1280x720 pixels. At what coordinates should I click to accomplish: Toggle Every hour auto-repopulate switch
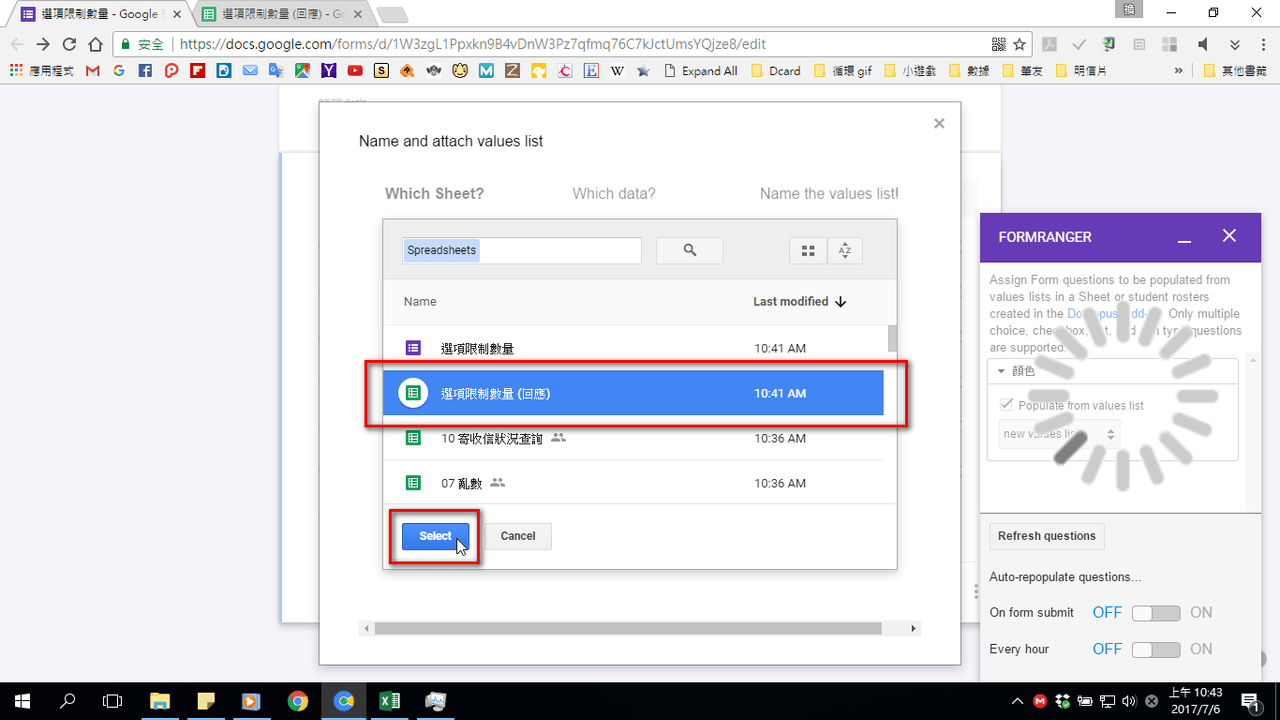[1156, 650]
